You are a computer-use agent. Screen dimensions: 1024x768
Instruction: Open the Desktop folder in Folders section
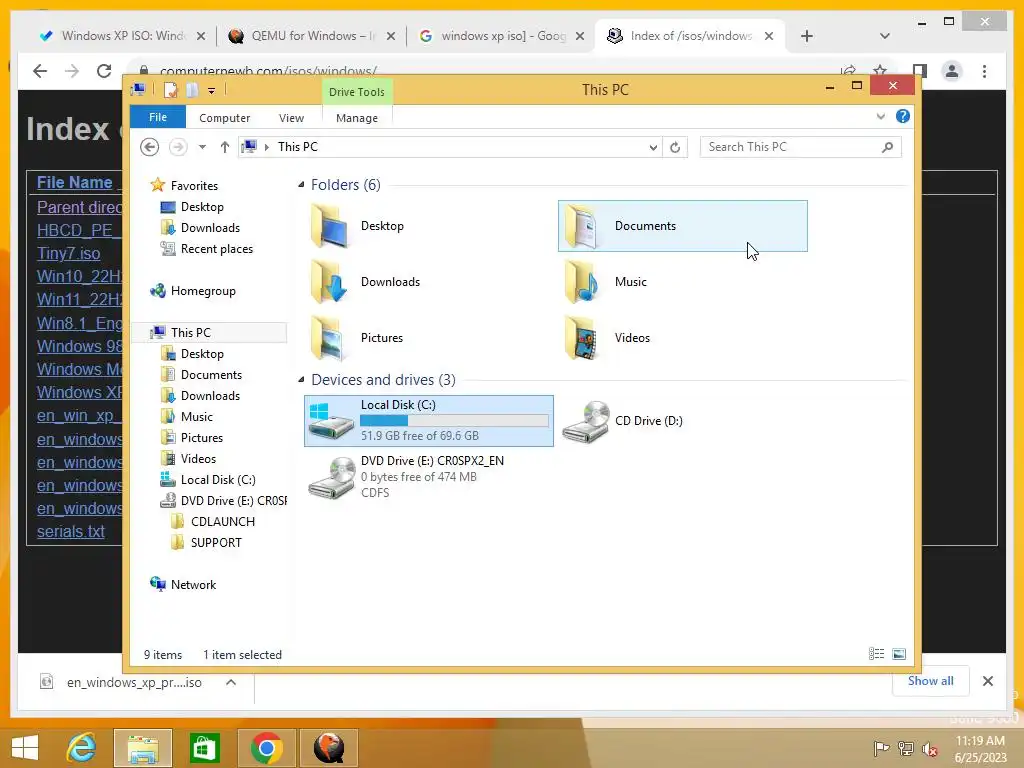[357, 226]
